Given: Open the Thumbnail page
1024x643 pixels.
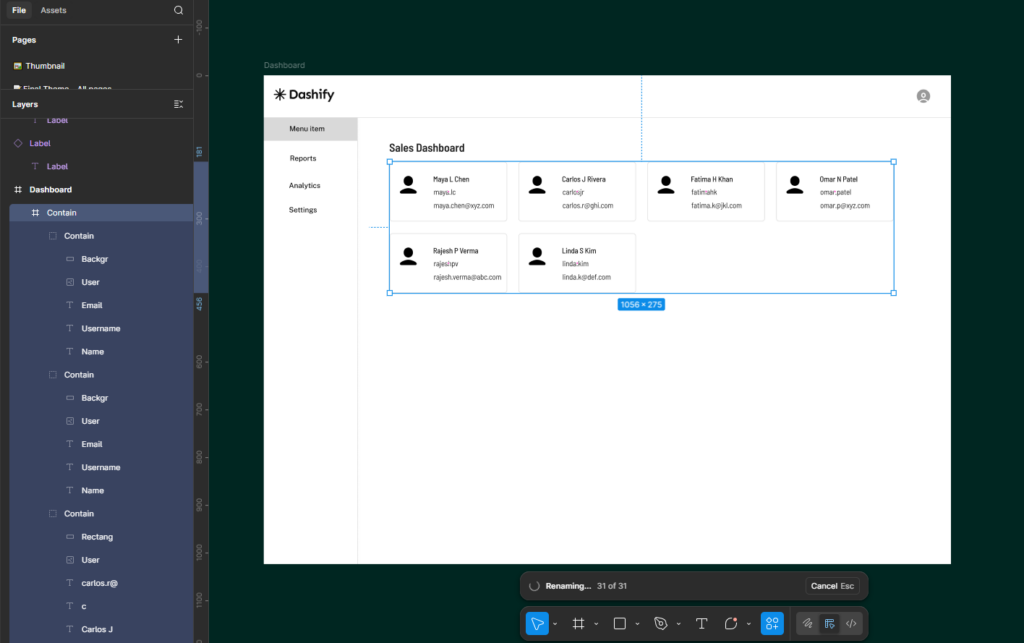Looking at the screenshot, I should coord(45,66).
